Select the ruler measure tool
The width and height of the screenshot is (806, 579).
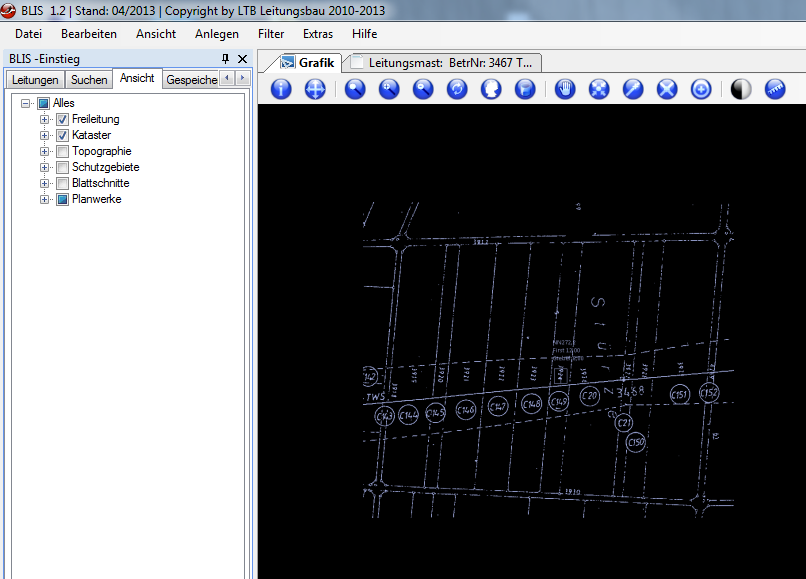pos(775,89)
